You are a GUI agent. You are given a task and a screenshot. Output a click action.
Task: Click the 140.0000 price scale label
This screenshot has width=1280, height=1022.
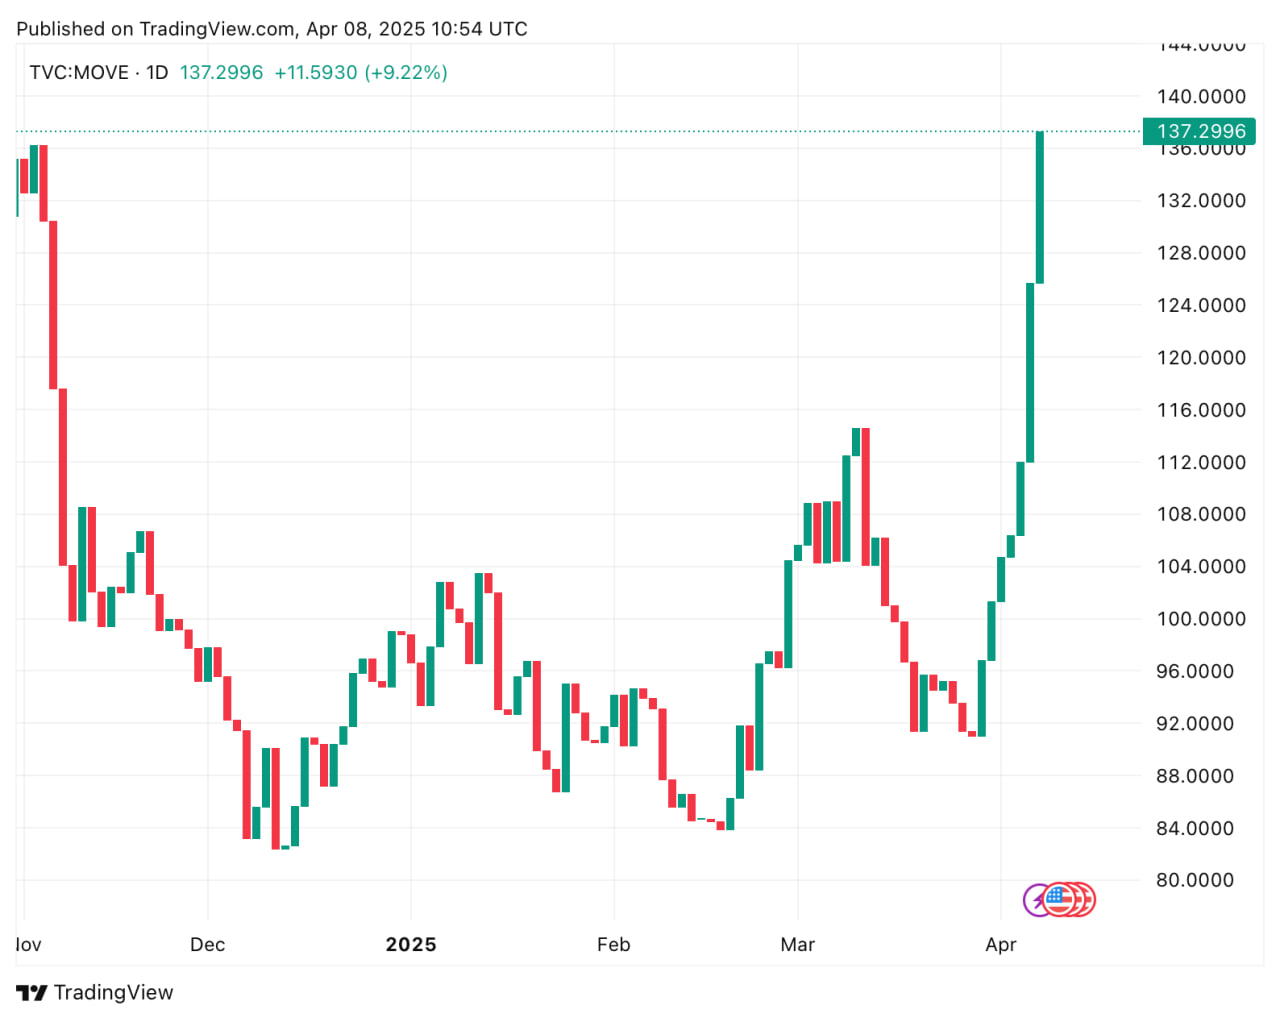[1201, 97]
